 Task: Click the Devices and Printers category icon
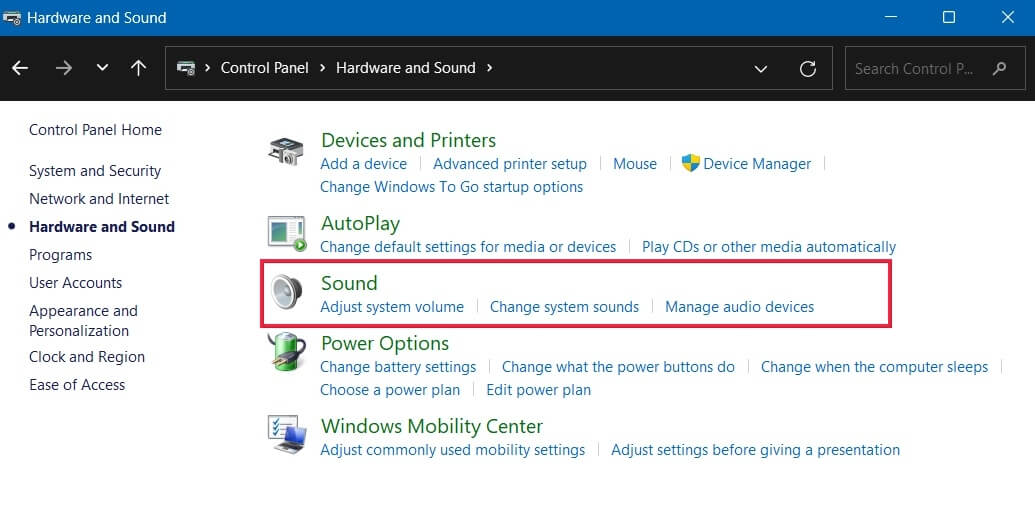286,151
